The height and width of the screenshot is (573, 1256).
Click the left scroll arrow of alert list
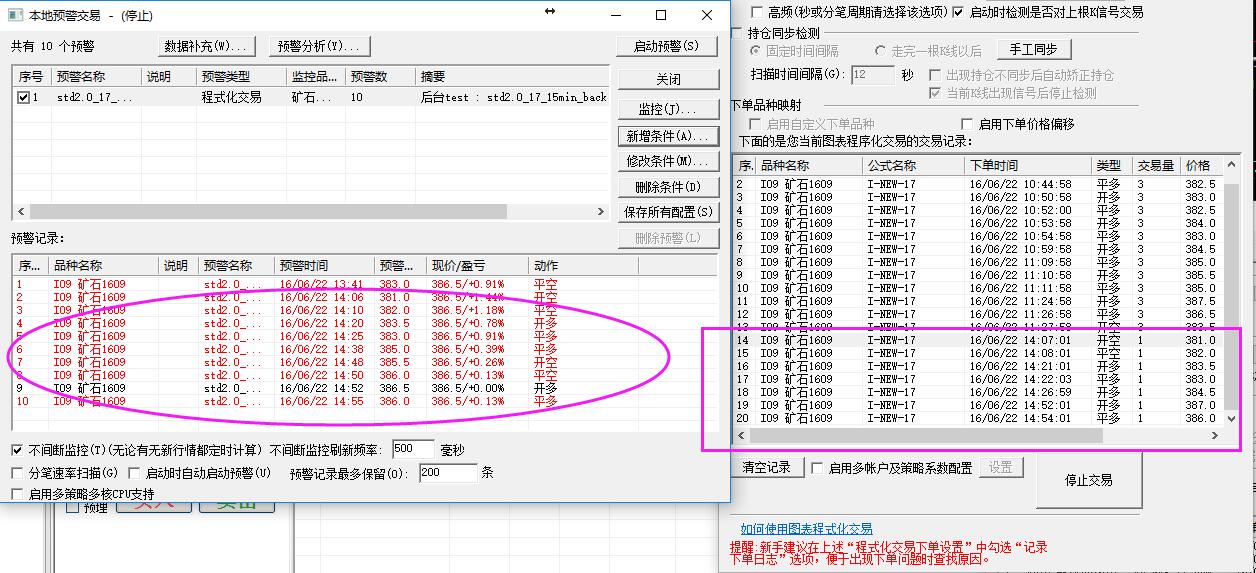(19, 212)
